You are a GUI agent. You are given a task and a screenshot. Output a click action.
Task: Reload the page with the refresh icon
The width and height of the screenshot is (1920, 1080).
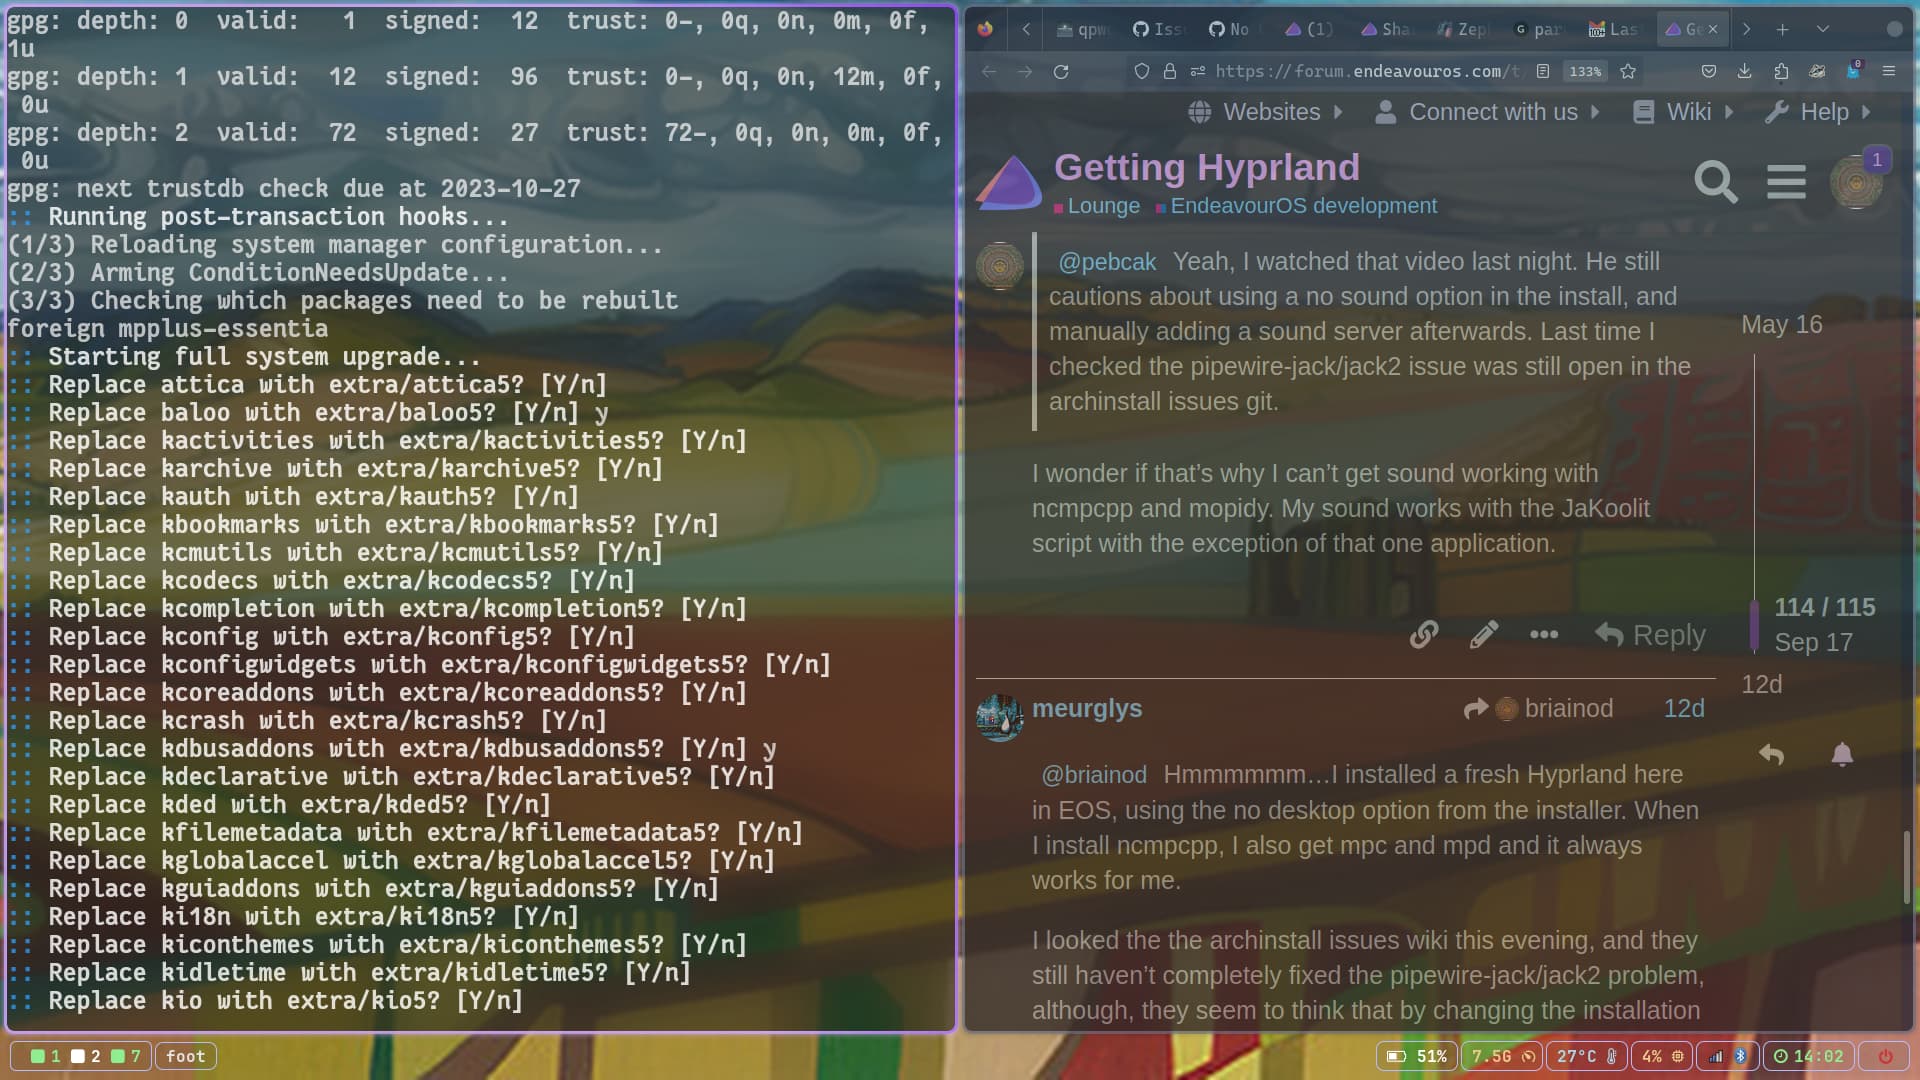pos(1061,71)
